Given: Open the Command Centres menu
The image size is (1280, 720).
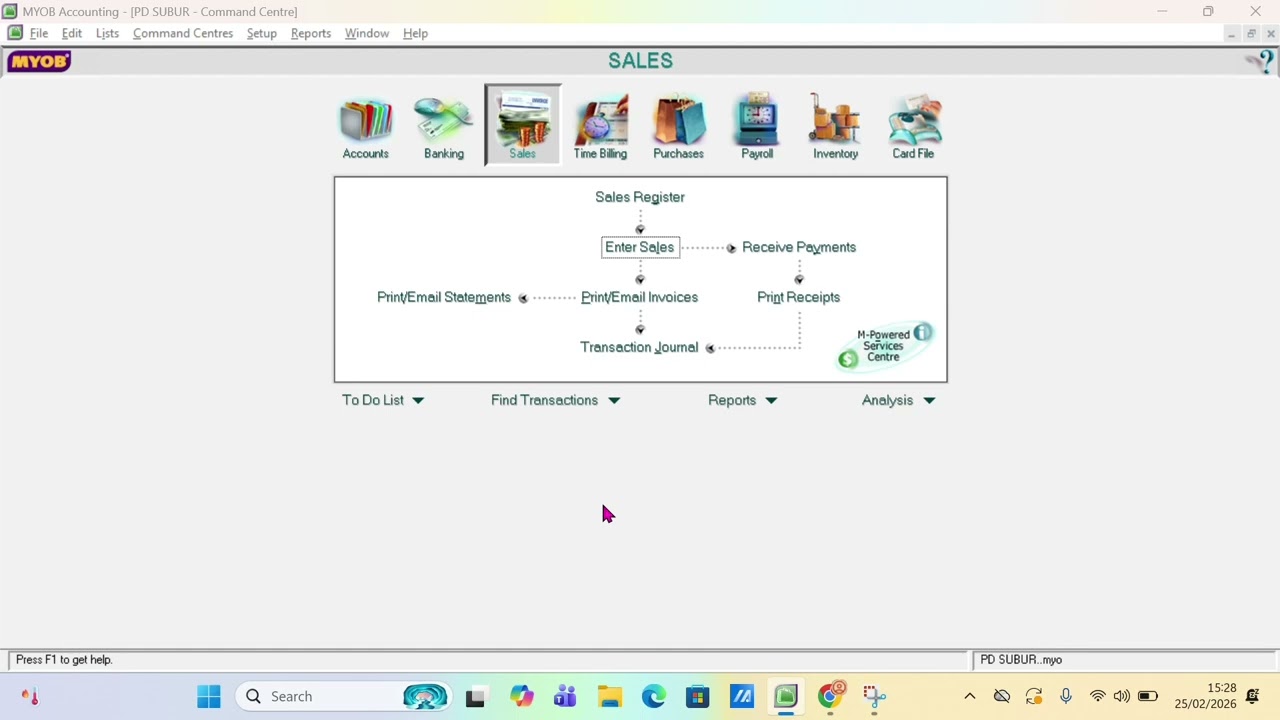Looking at the screenshot, I should point(183,33).
